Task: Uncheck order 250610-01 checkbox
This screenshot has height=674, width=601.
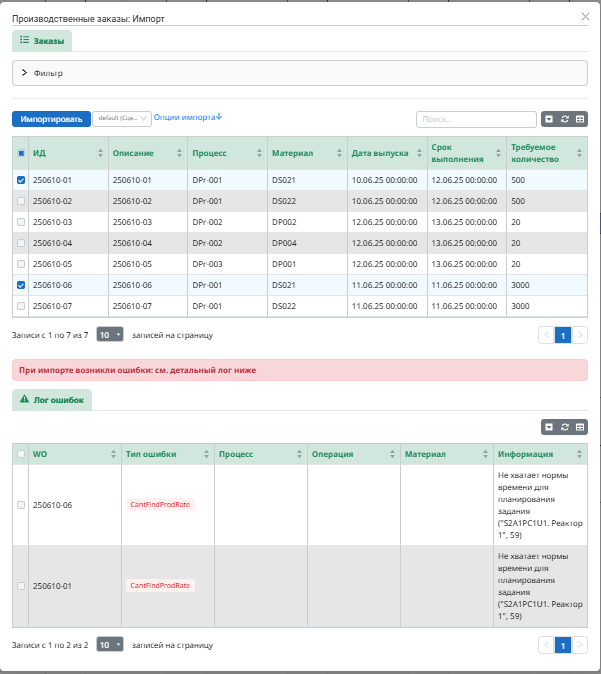Action: point(22,180)
